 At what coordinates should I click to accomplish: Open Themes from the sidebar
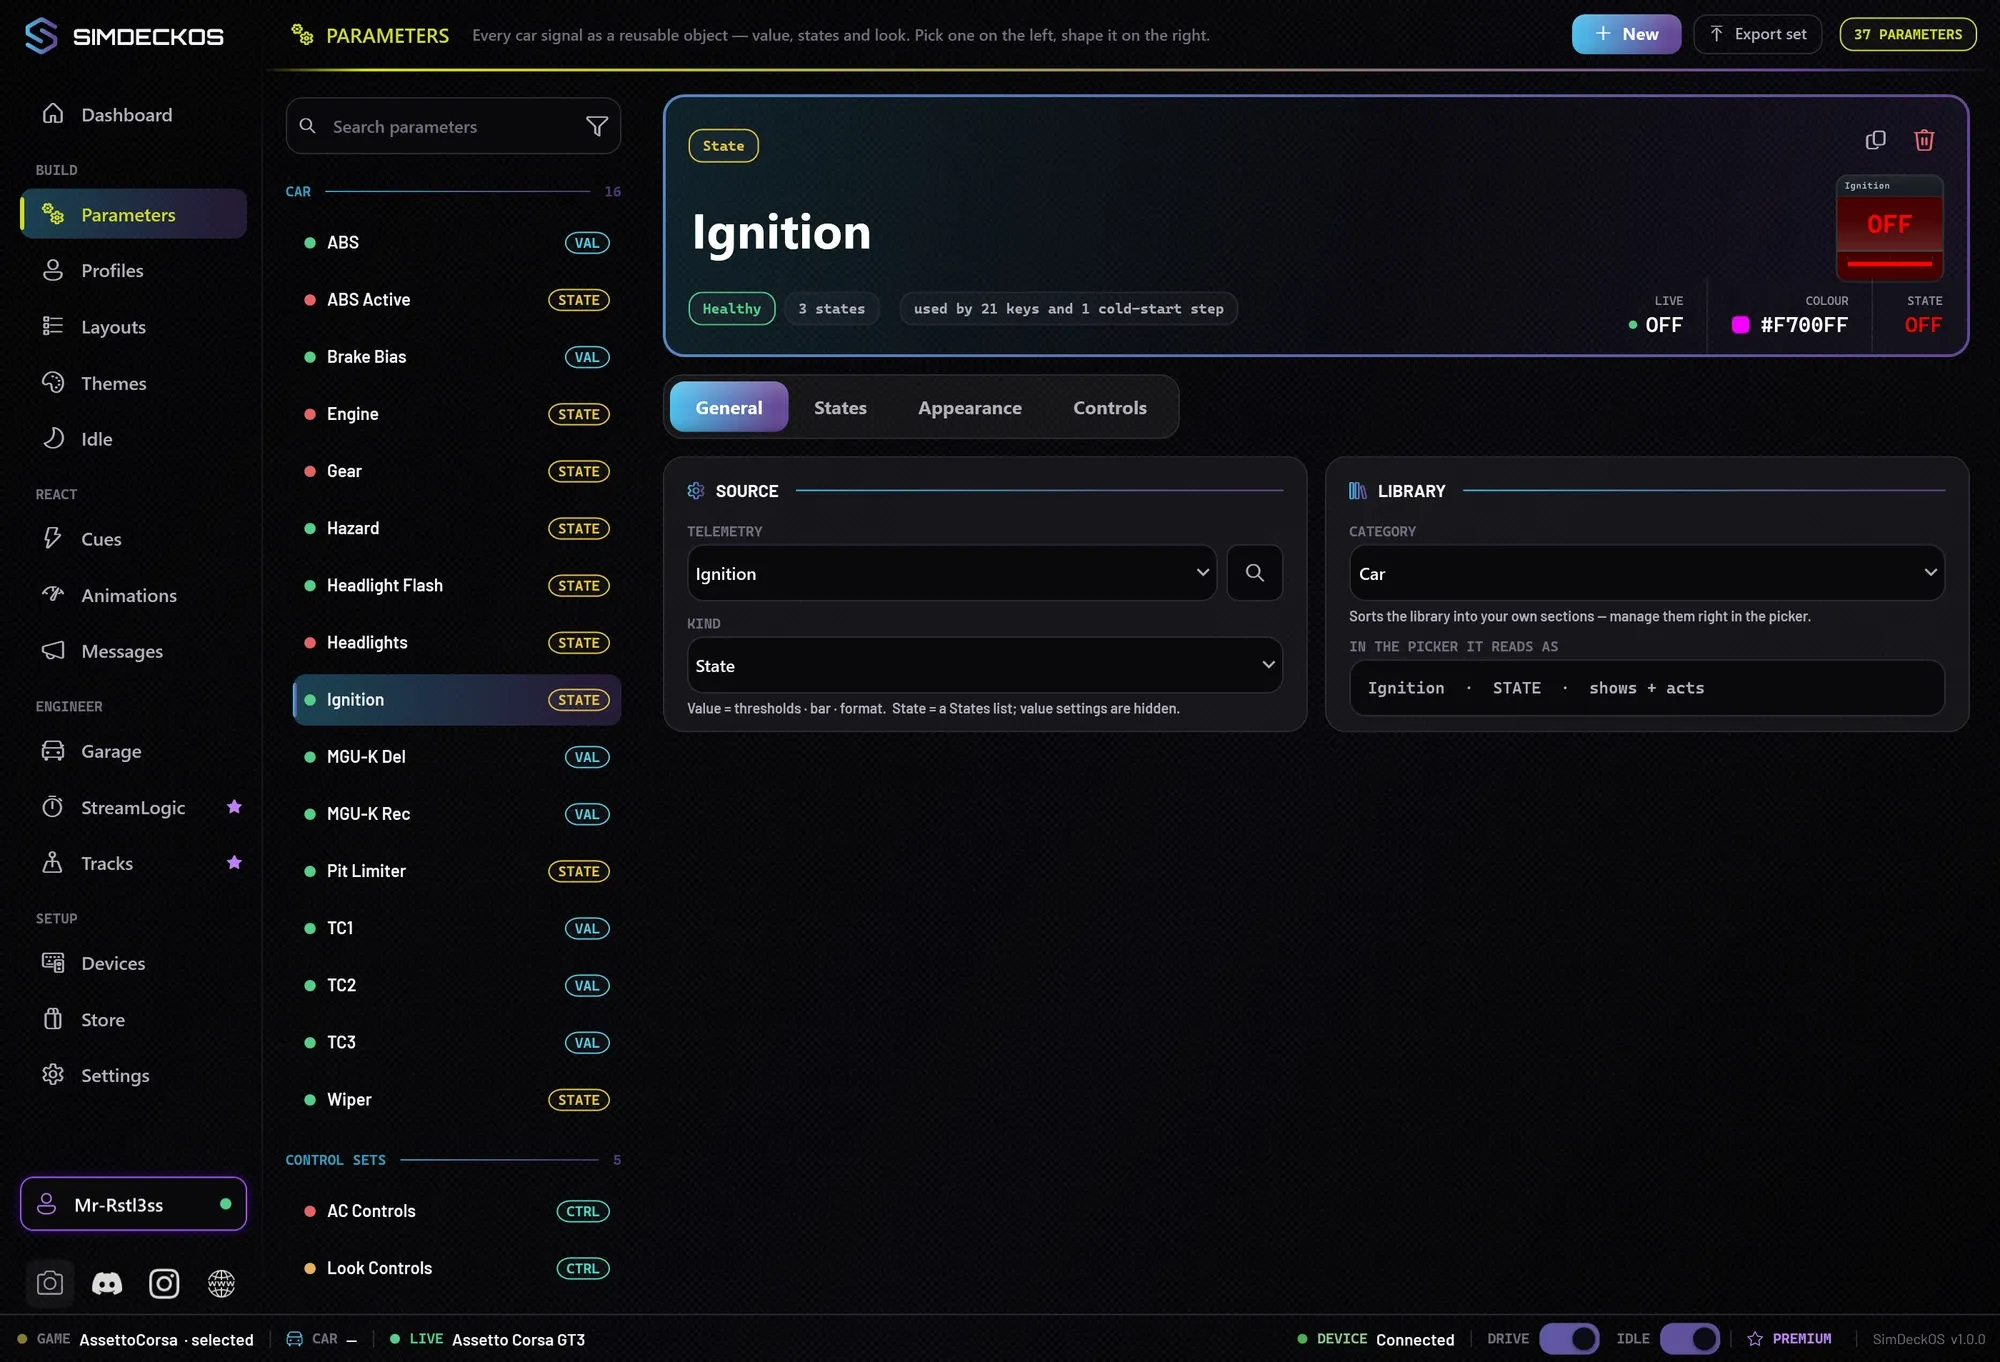[133, 383]
